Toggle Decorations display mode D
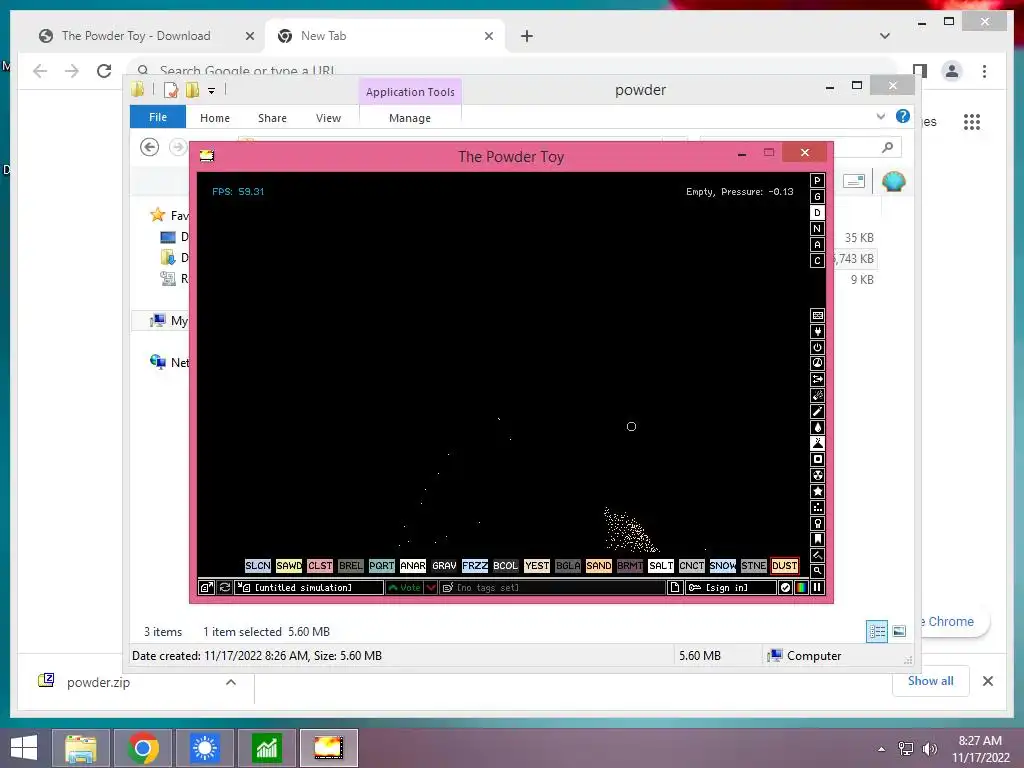This screenshot has width=1024, height=768. [817, 213]
